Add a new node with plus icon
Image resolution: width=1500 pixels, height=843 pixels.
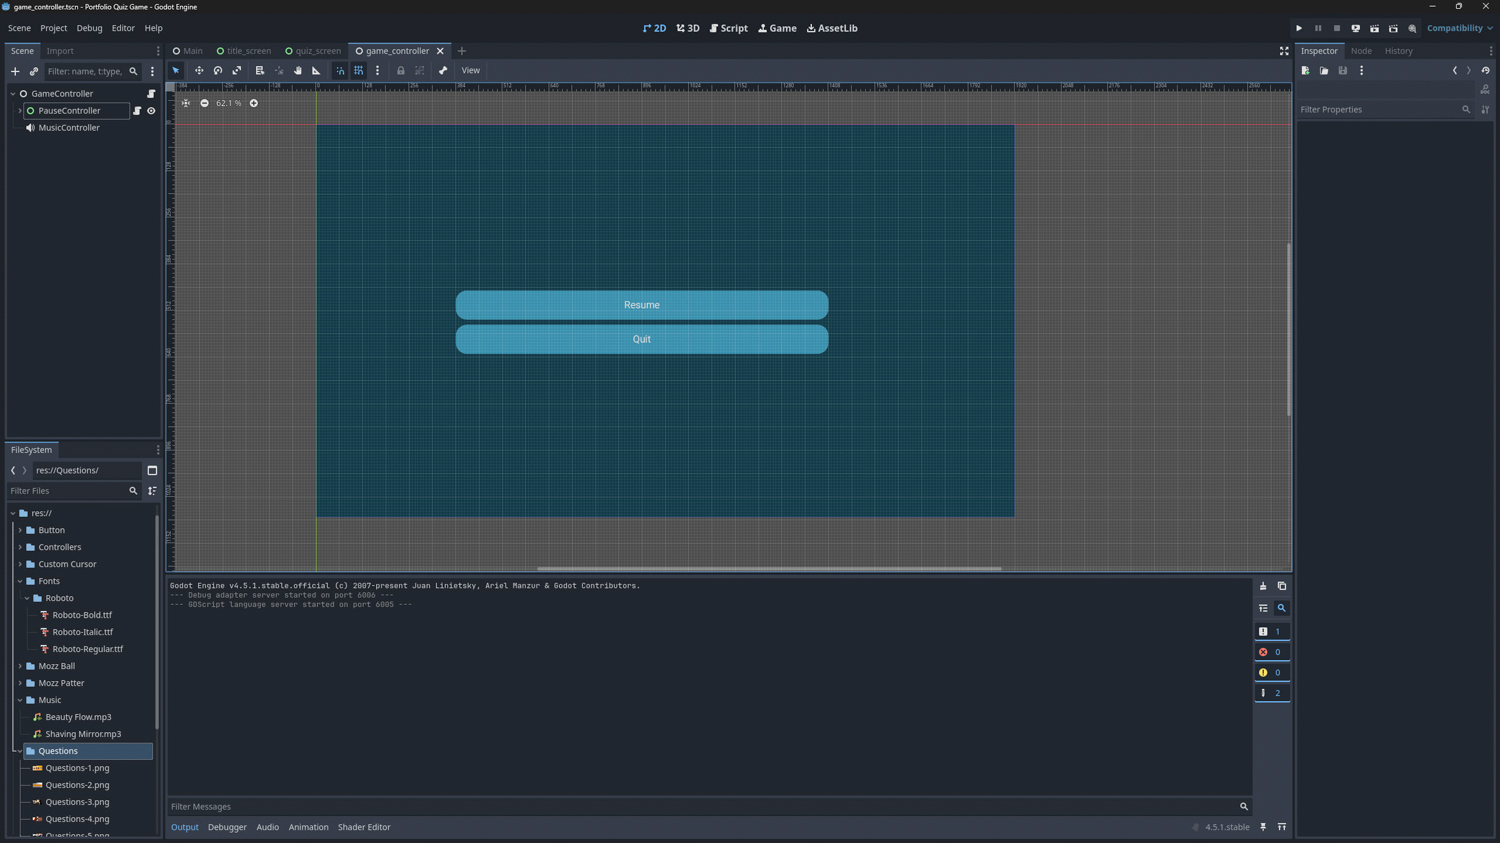coord(15,72)
